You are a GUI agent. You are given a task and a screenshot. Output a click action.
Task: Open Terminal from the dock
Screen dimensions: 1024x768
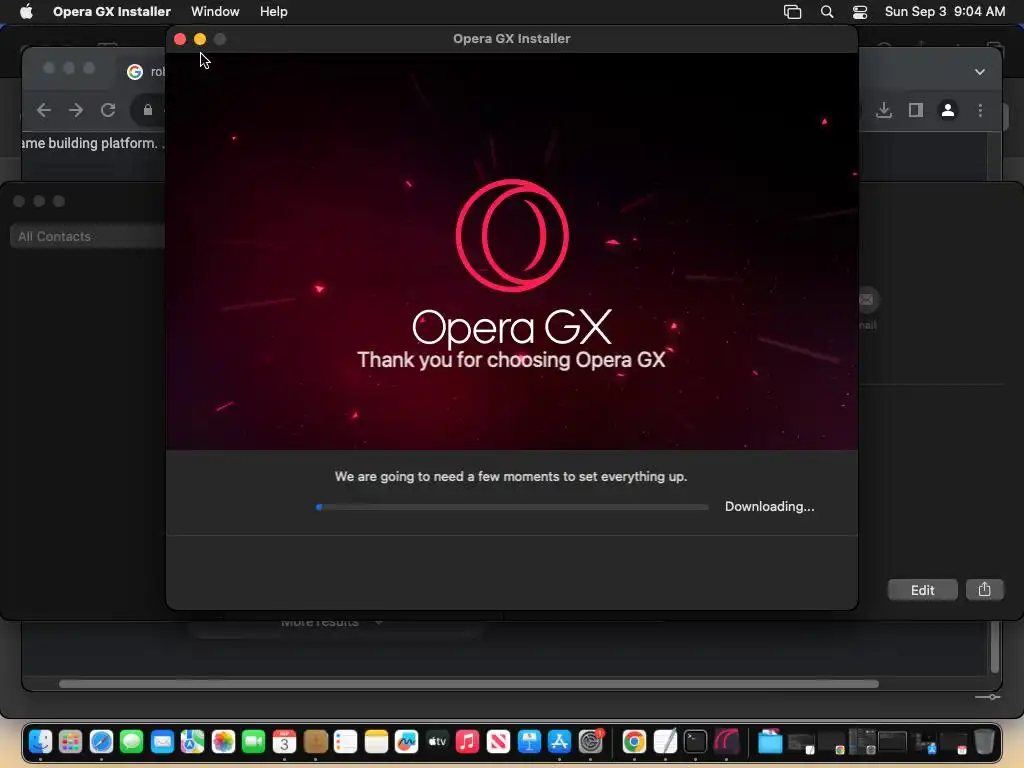coord(696,742)
